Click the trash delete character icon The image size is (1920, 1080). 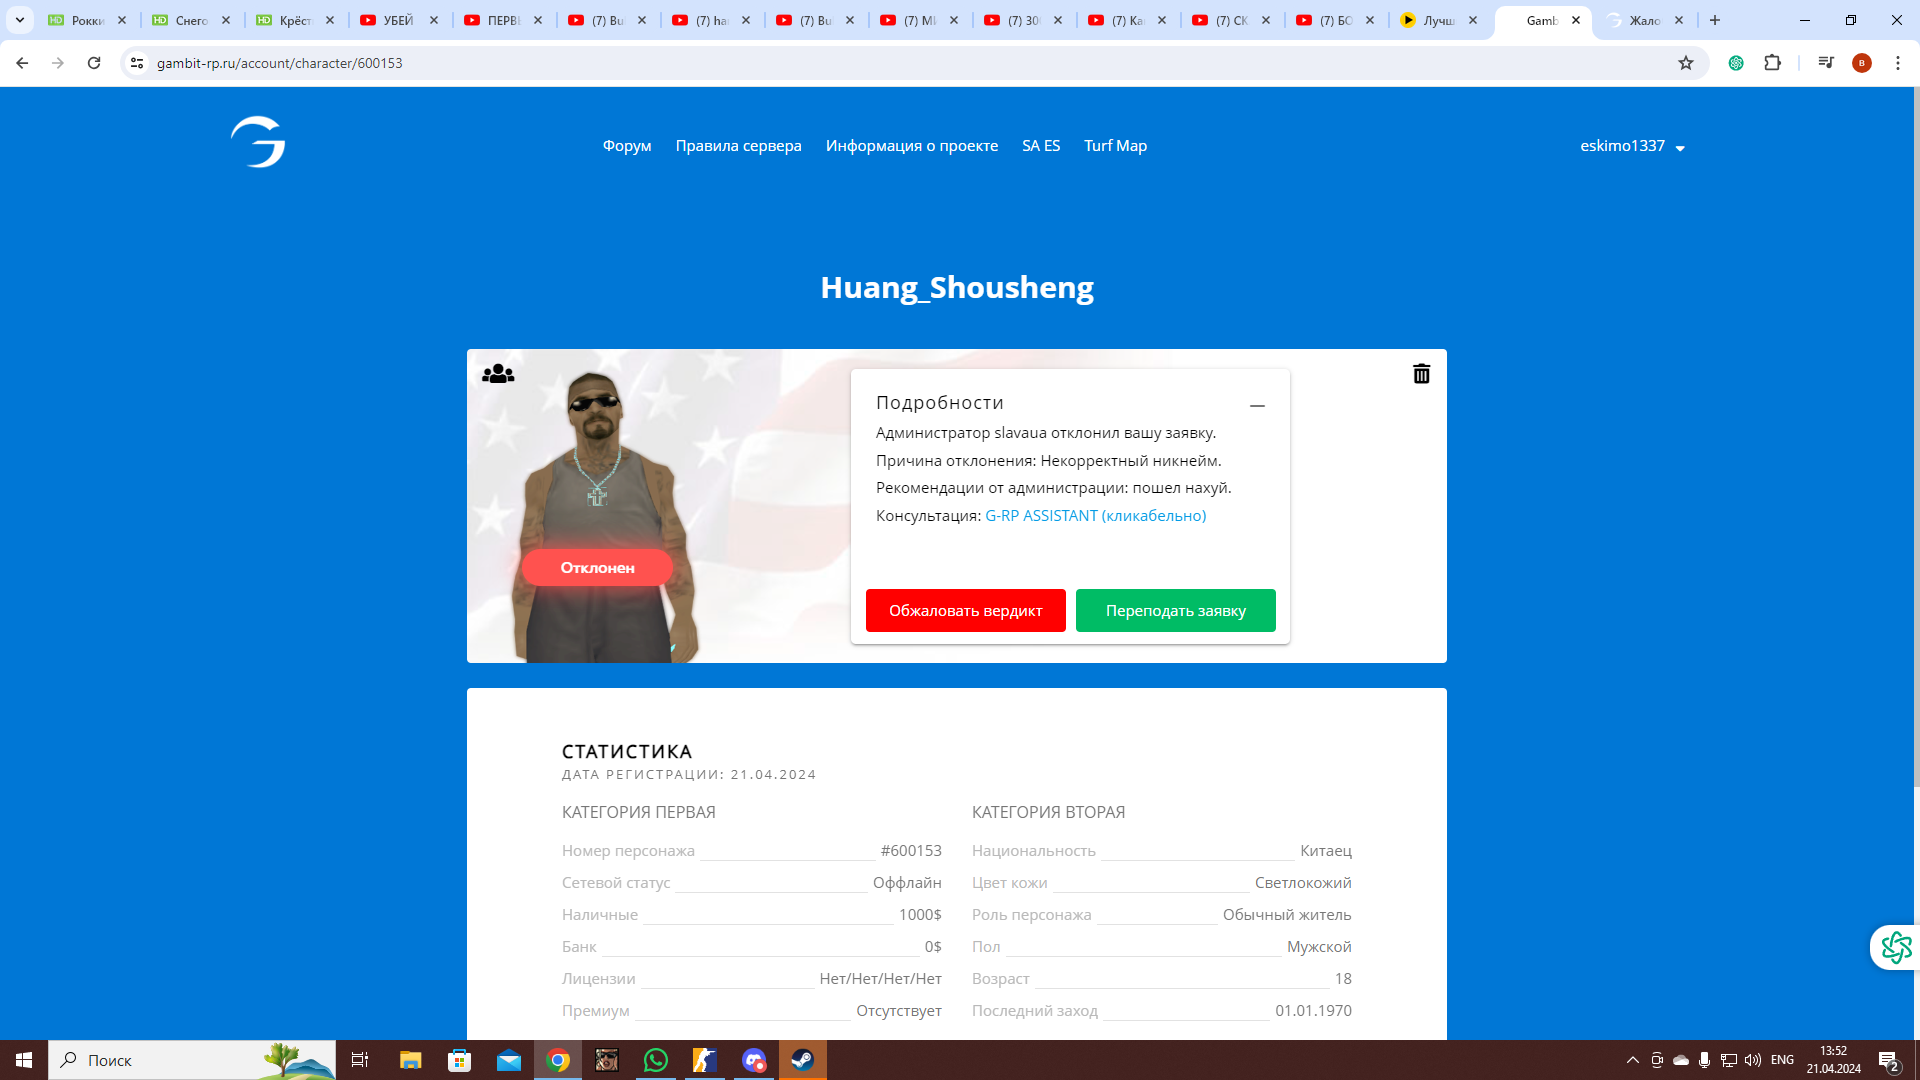coord(1421,374)
